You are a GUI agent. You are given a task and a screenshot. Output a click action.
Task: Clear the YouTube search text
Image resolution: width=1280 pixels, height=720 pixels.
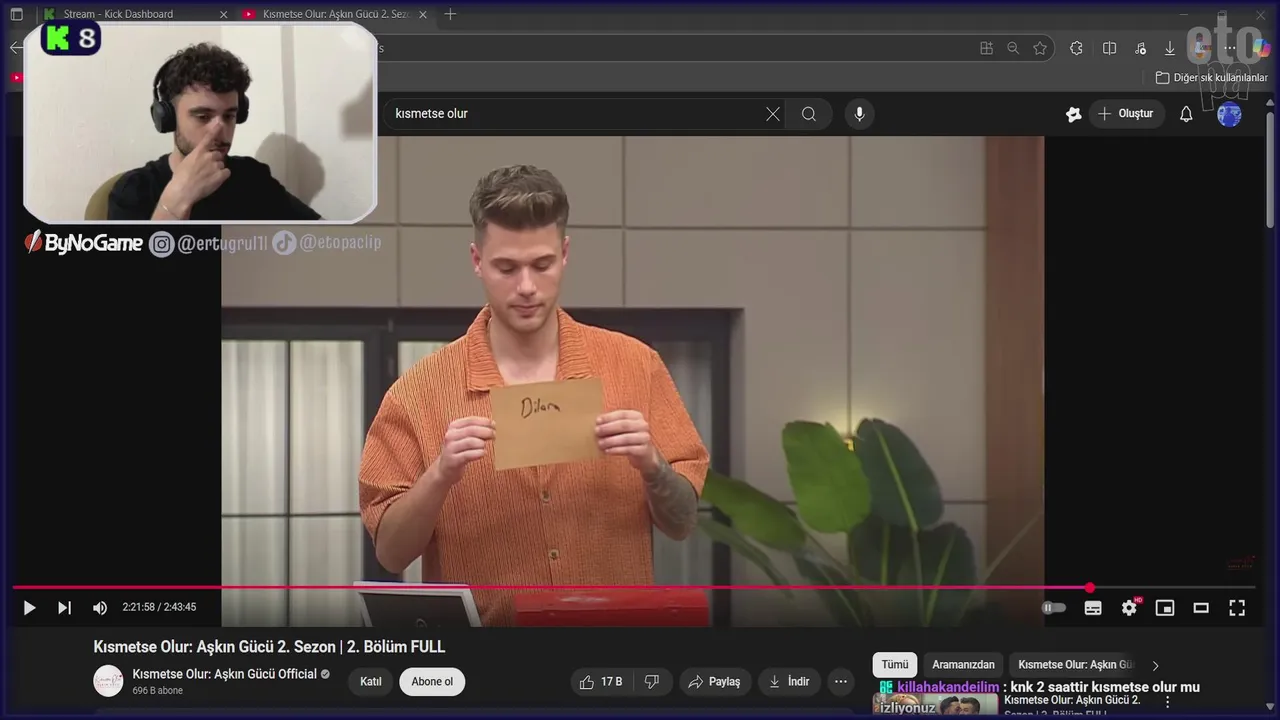point(773,114)
